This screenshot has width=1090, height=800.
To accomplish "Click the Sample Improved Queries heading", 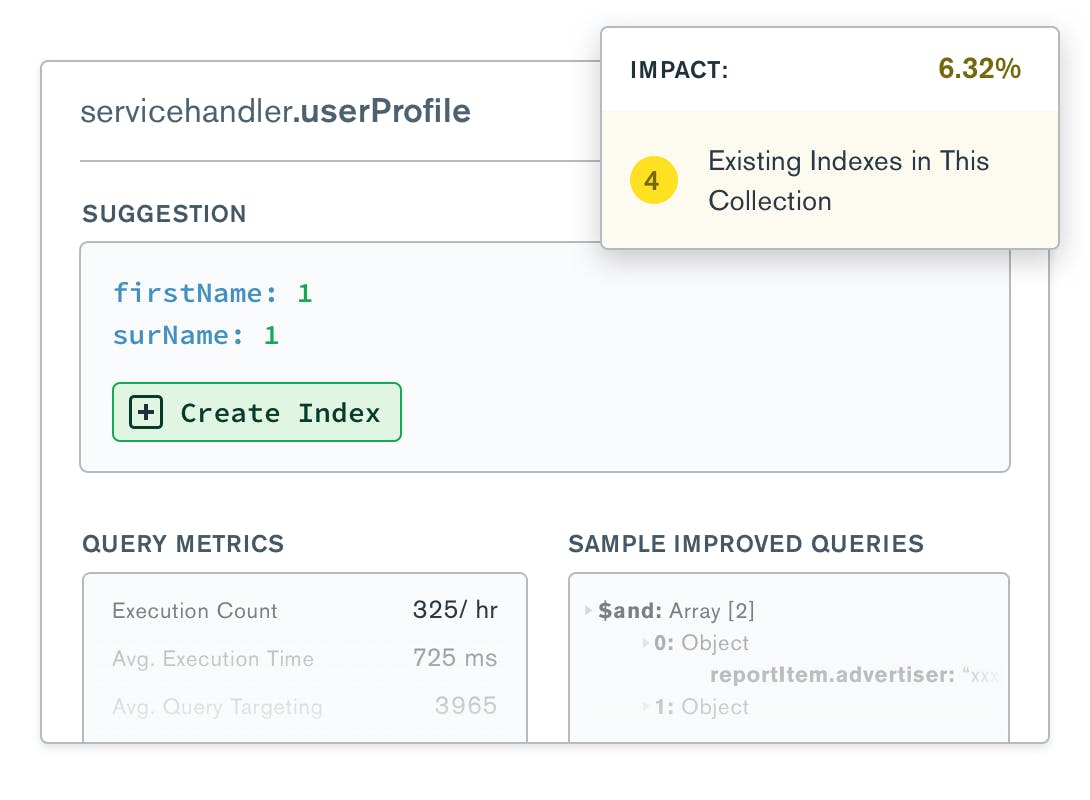I will tap(746, 544).
